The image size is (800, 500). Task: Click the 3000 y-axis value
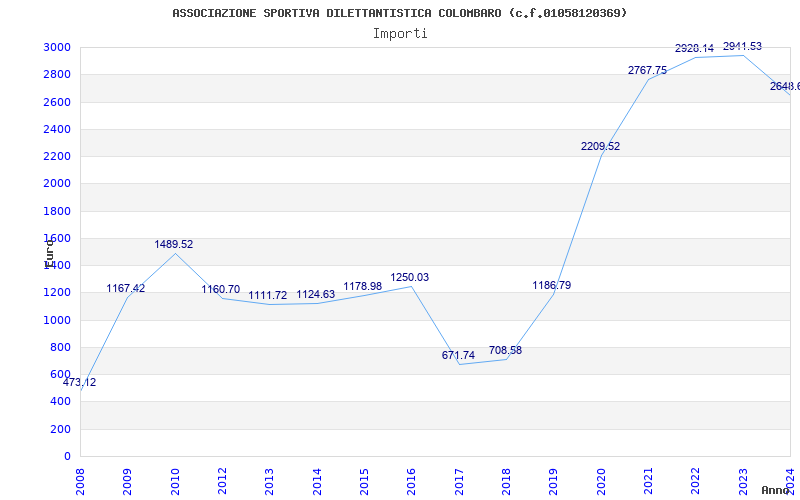pyautogui.click(x=57, y=47)
